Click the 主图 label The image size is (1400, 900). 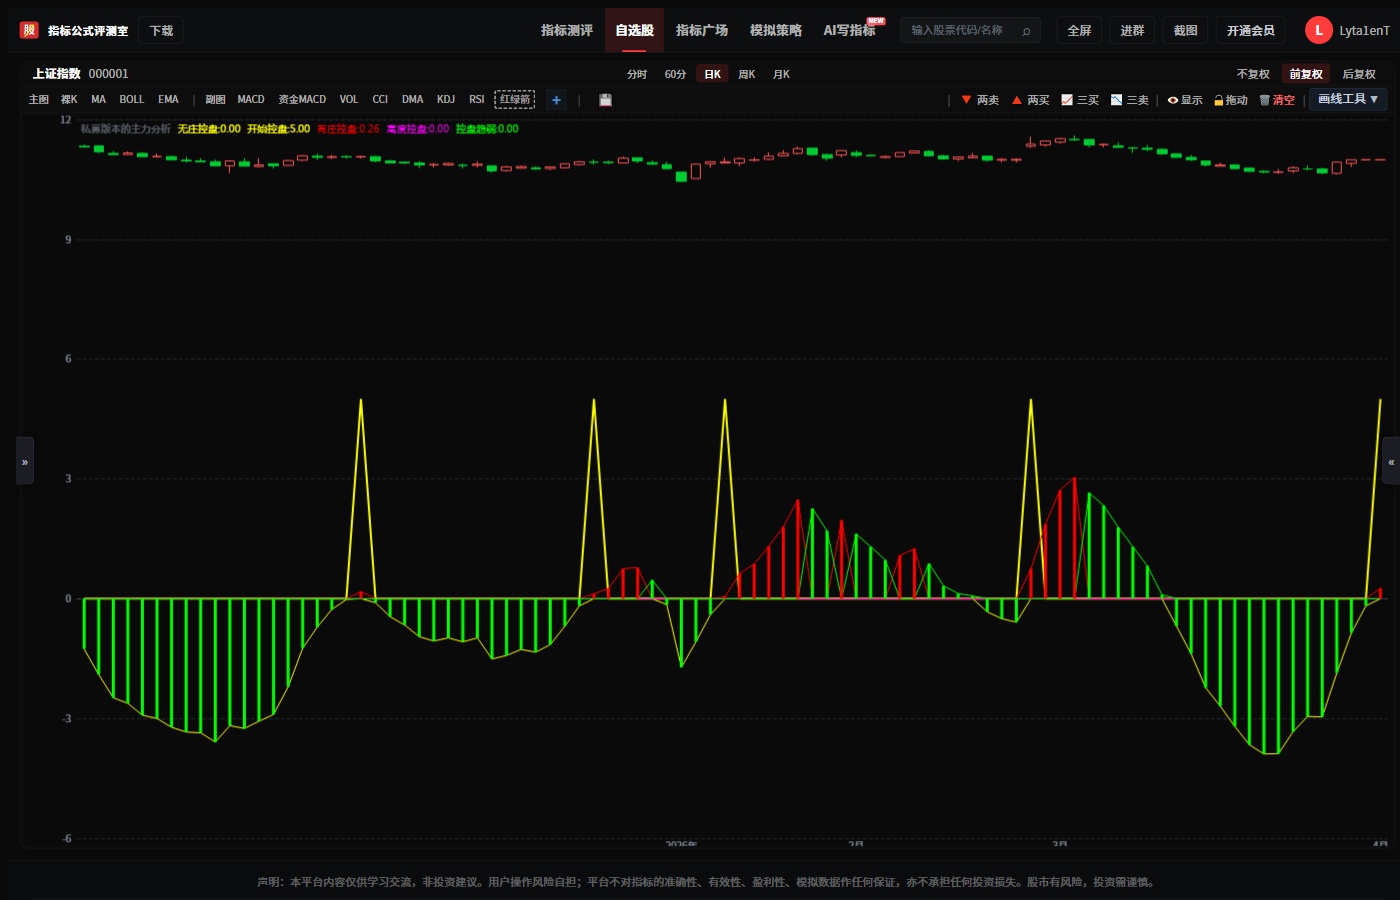(39, 100)
